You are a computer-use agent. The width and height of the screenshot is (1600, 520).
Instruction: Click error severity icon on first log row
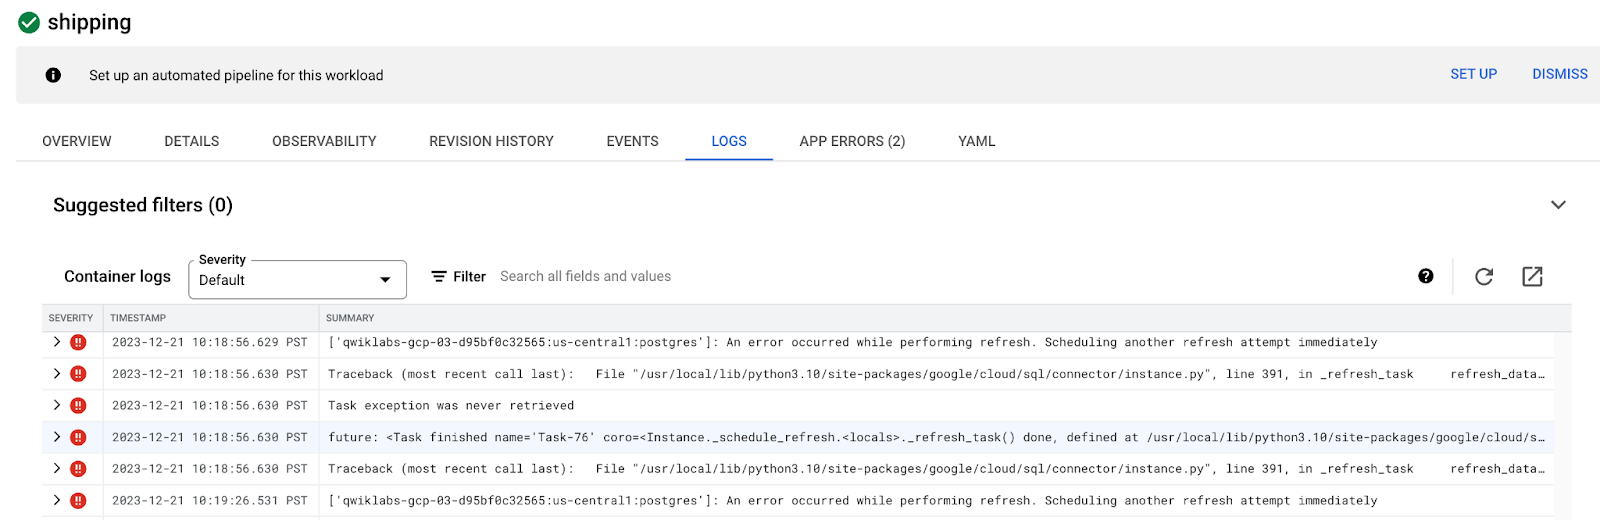[78, 342]
